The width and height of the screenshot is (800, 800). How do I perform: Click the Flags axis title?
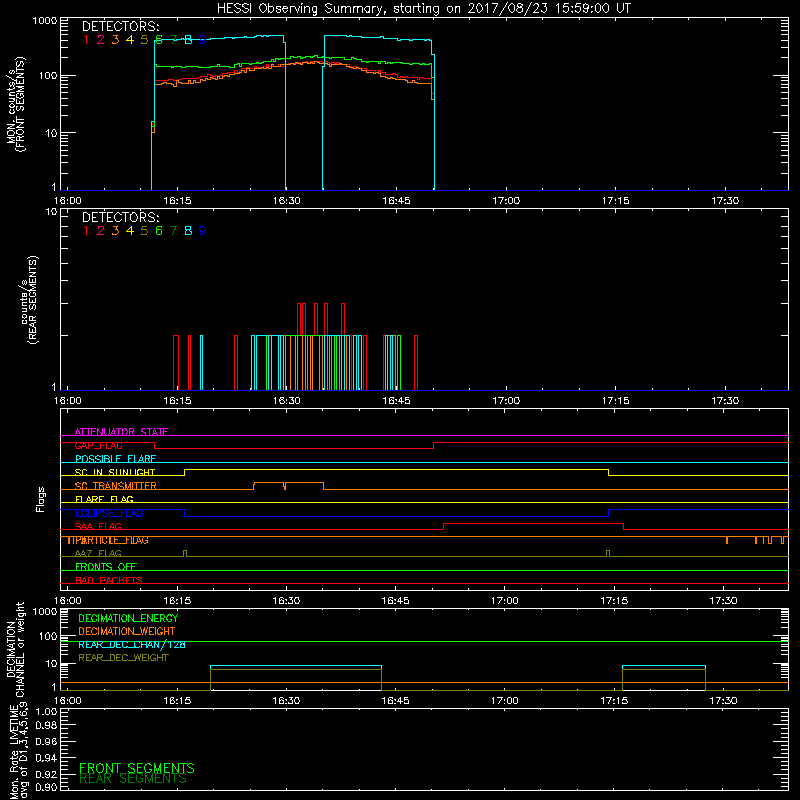pyautogui.click(x=41, y=499)
